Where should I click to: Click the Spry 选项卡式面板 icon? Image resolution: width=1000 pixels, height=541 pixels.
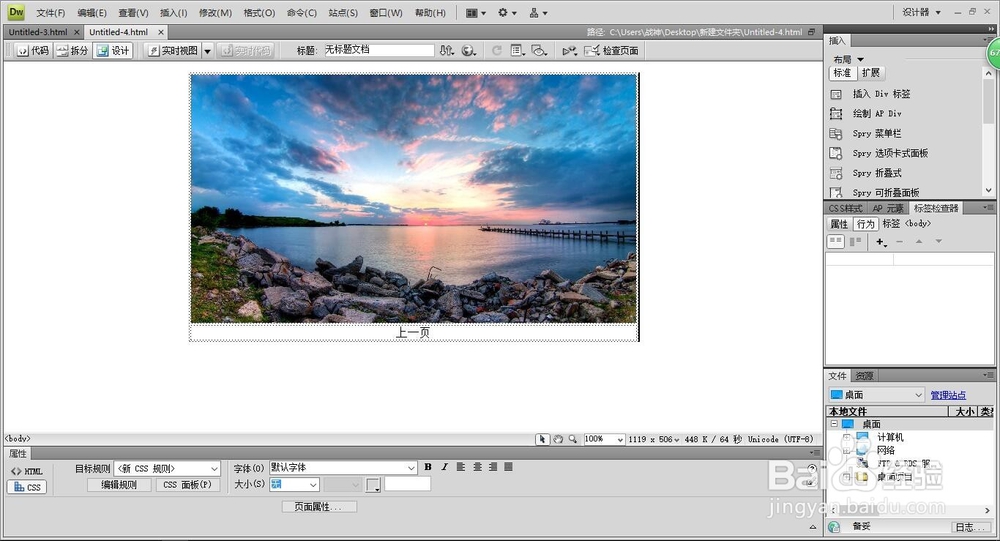(x=836, y=153)
